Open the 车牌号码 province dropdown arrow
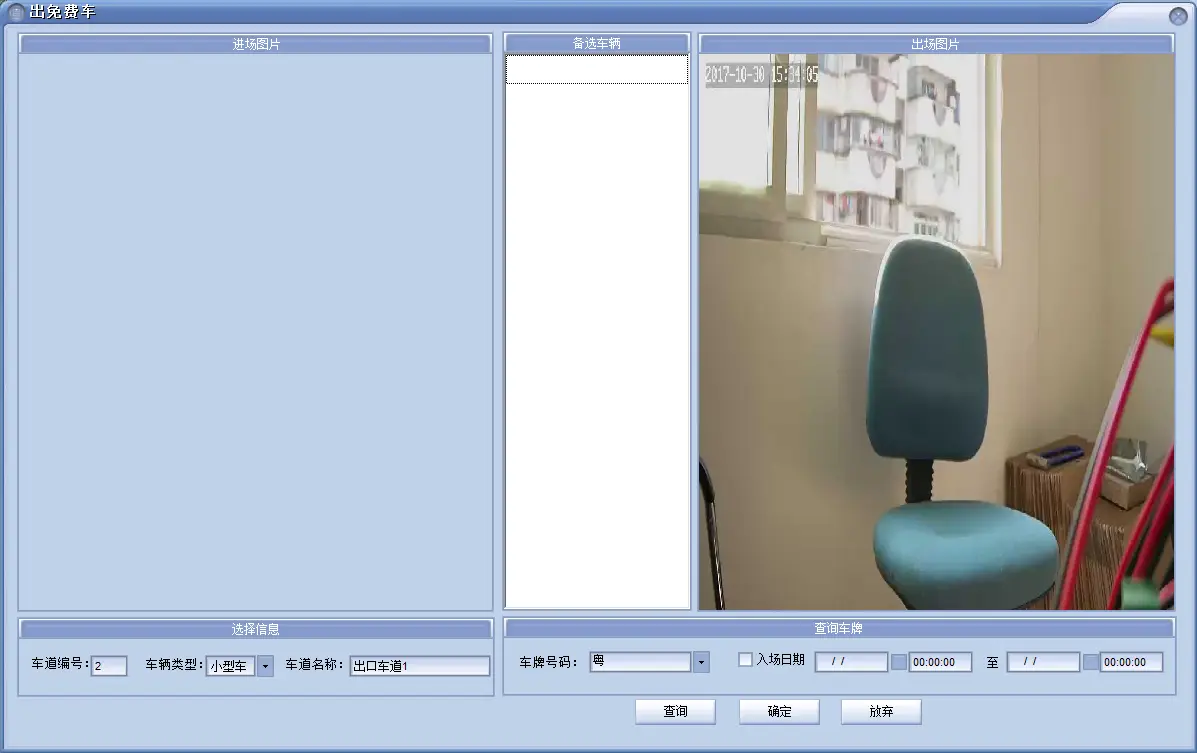Screen dimensions: 1197x753 (701, 662)
